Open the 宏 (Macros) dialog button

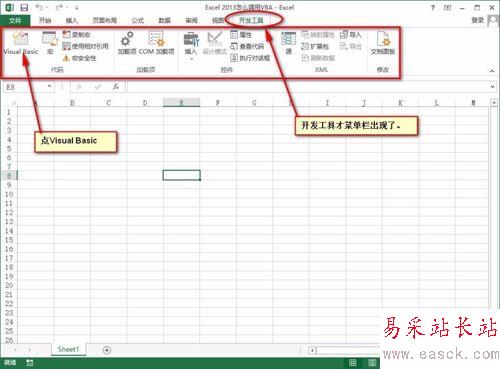(50, 43)
